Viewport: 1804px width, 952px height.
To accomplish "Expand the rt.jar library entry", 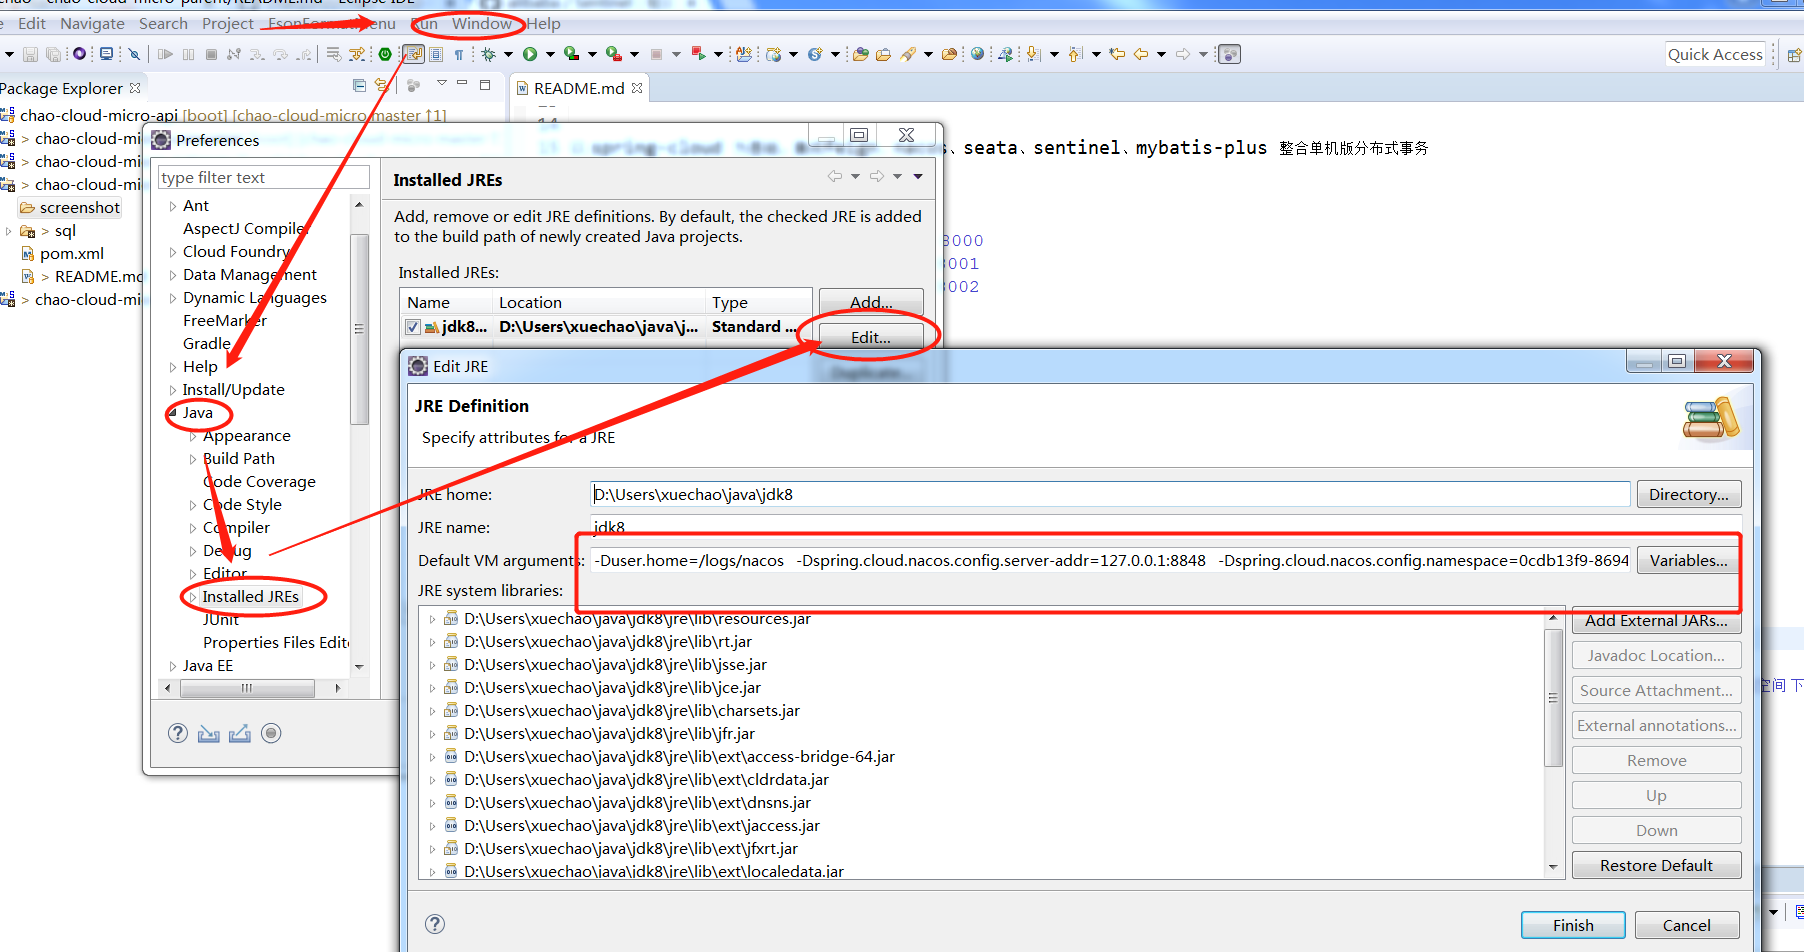I will tap(432, 642).
